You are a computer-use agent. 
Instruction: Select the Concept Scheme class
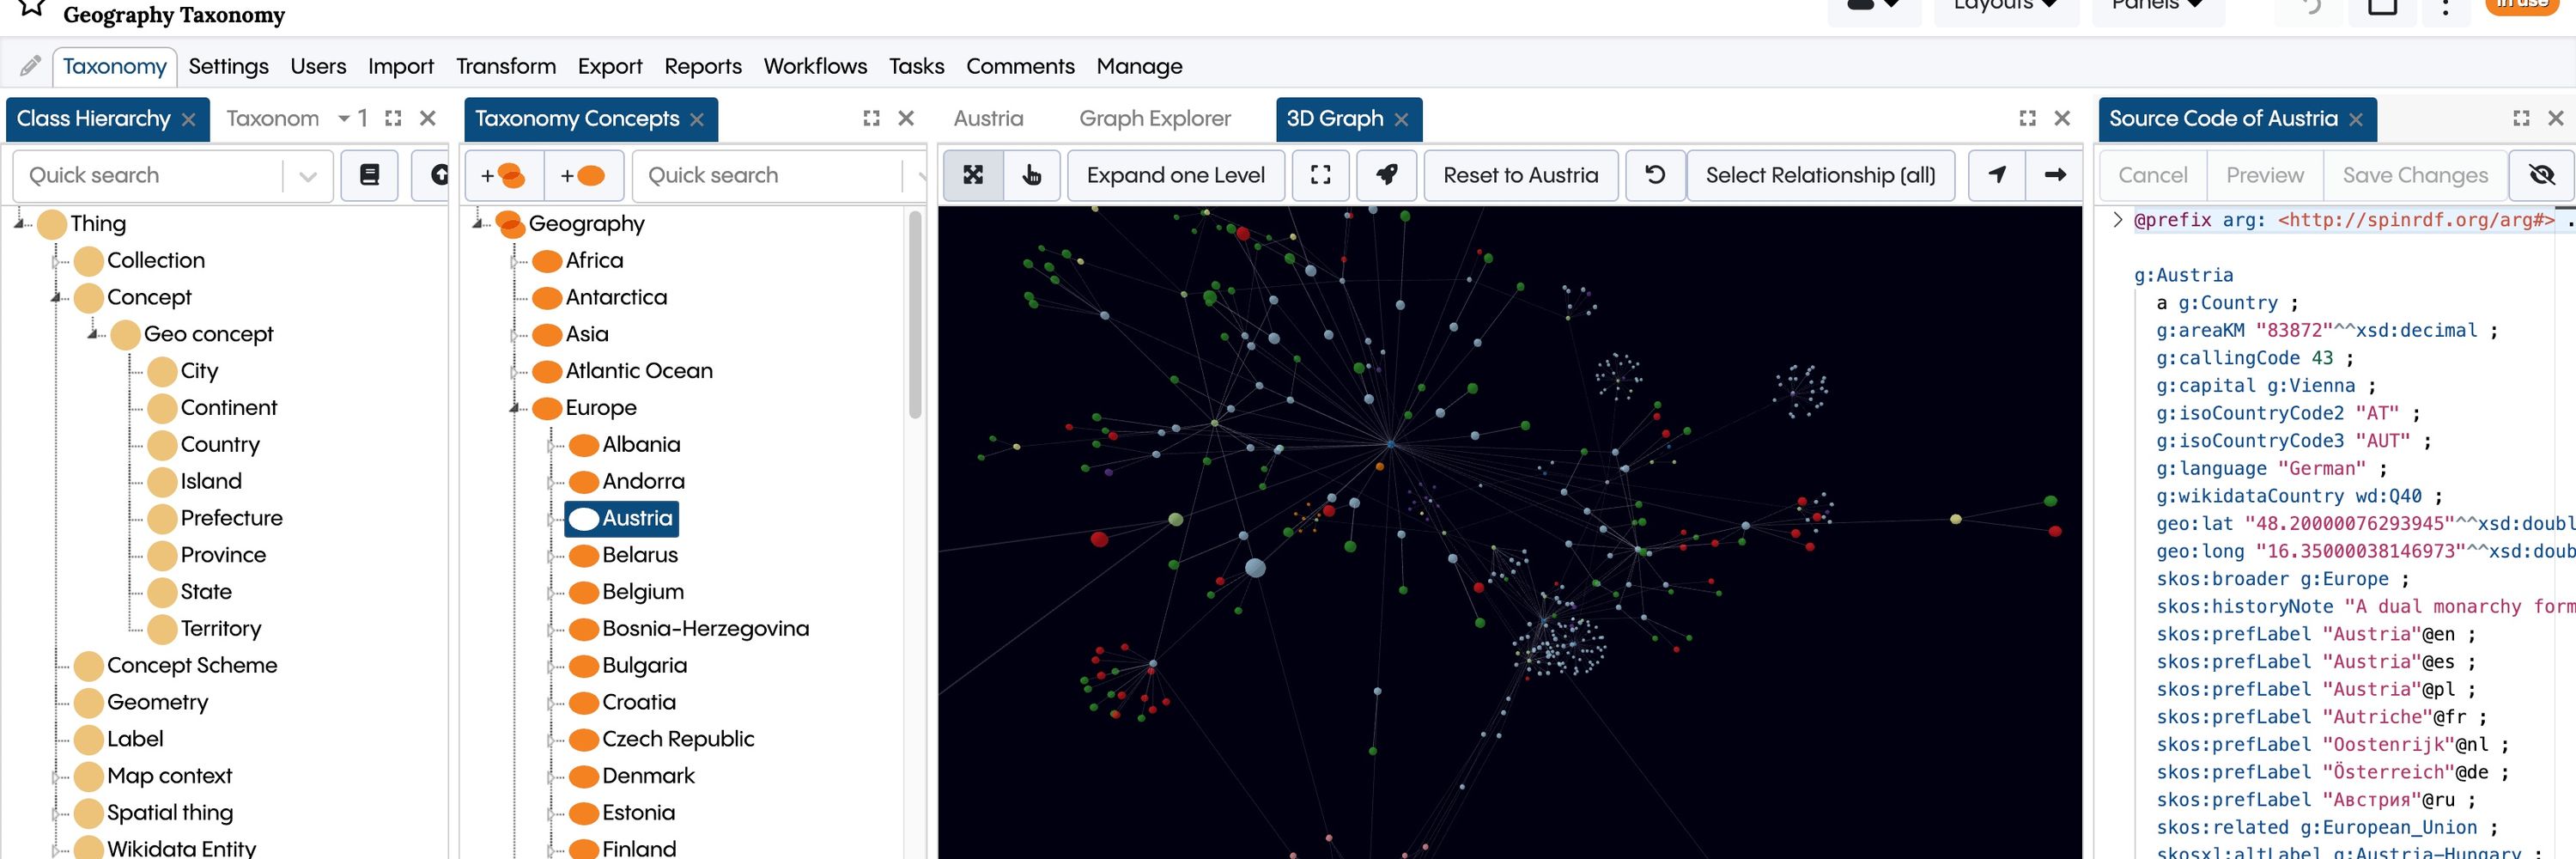191,665
